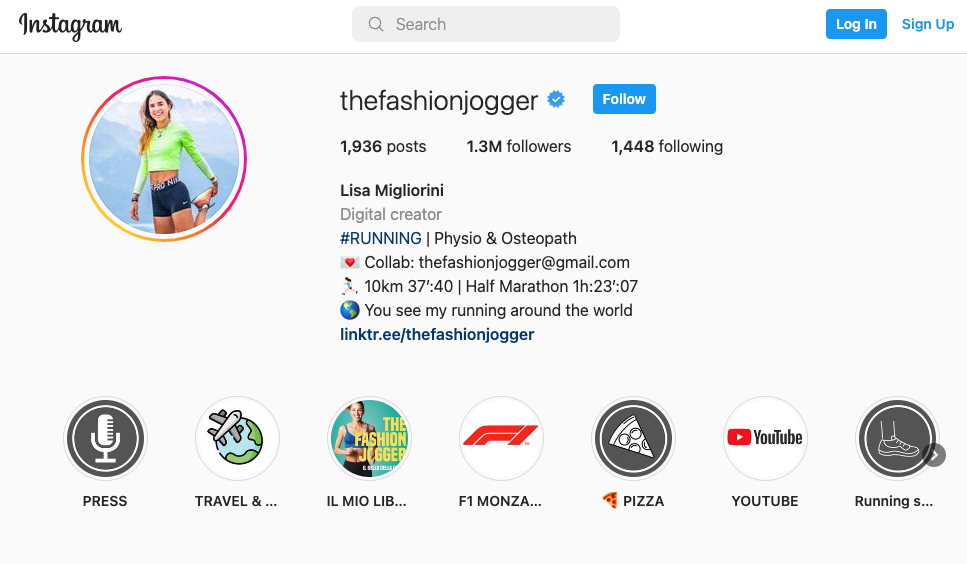The width and height of the screenshot is (967, 564).
Task: Click the blue verified badge
Action: coord(556,99)
